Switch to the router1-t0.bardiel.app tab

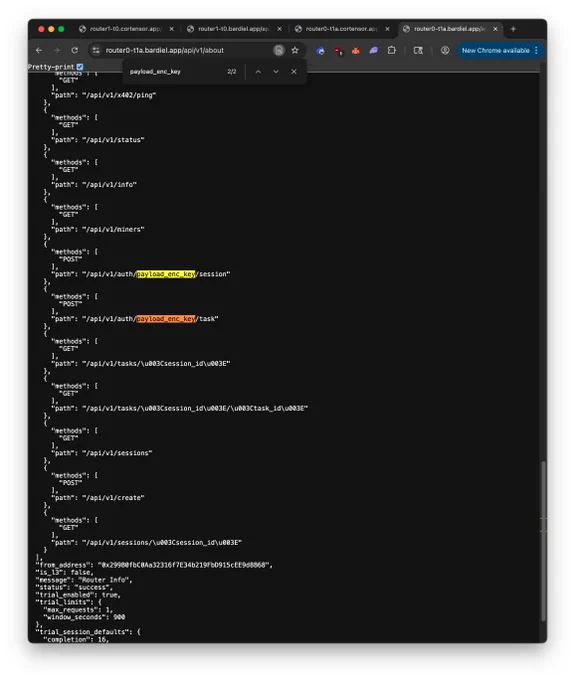(x=233, y=29)
